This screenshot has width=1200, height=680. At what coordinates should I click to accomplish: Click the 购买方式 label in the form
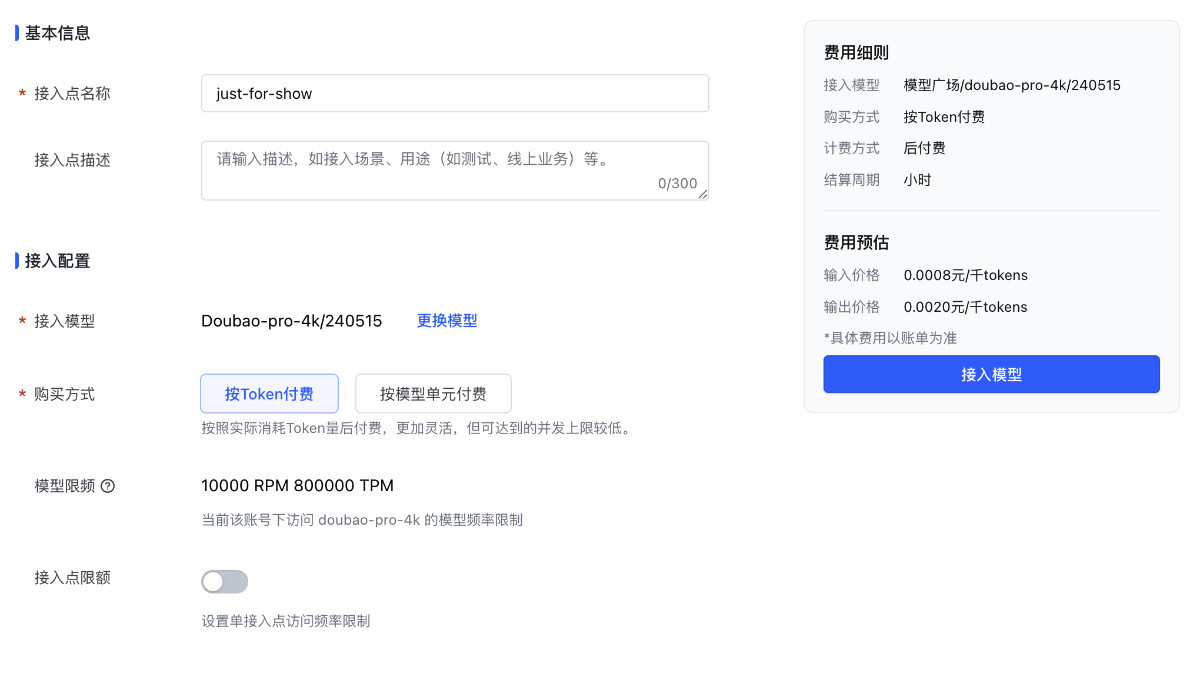pyautogui.click(x=65, y=394)
